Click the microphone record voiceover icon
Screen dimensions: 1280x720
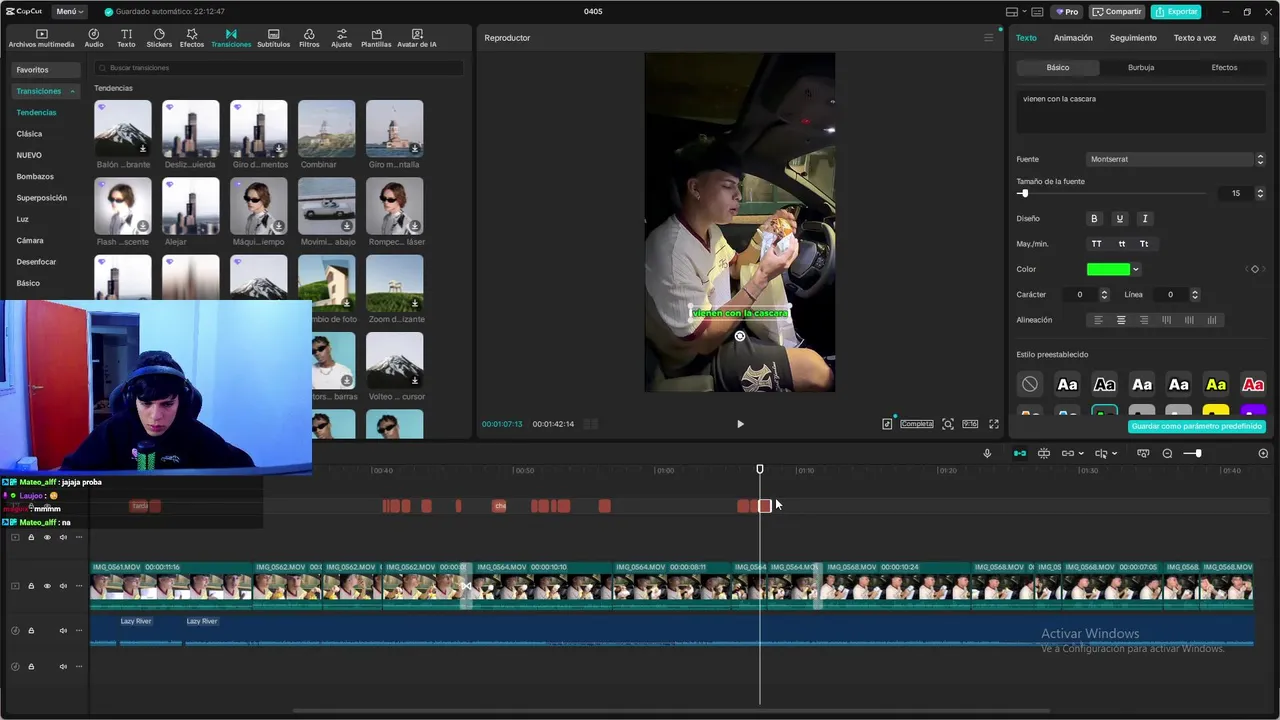click(x=987, y=453)
